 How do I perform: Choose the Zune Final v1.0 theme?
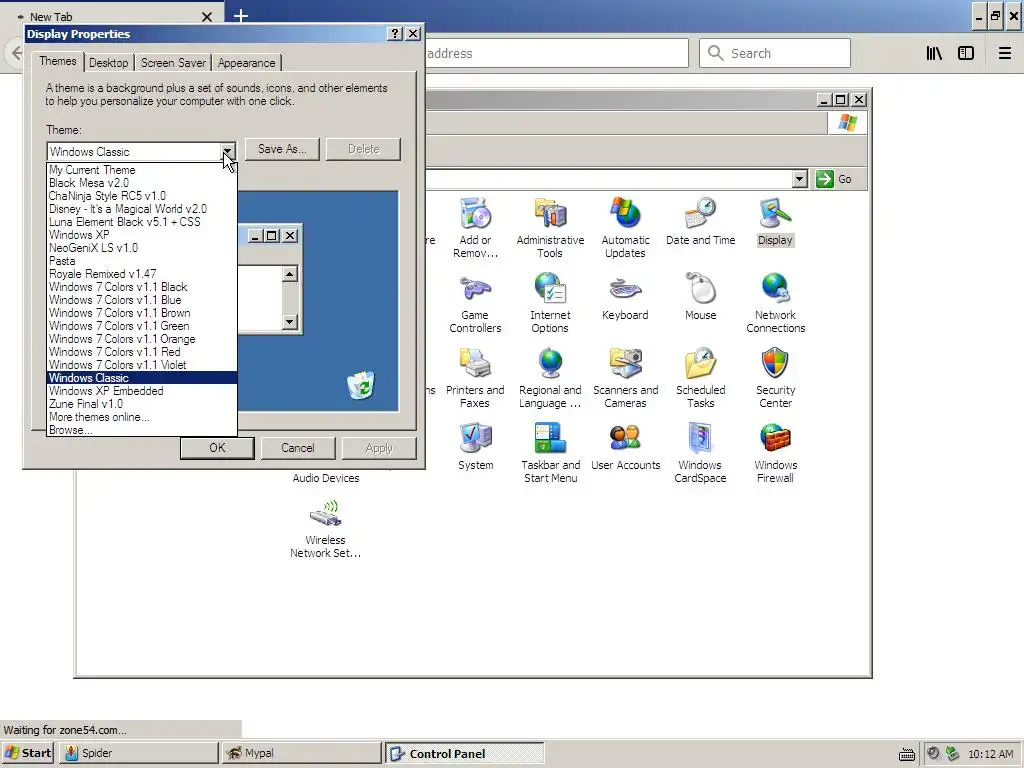point(142,404)
